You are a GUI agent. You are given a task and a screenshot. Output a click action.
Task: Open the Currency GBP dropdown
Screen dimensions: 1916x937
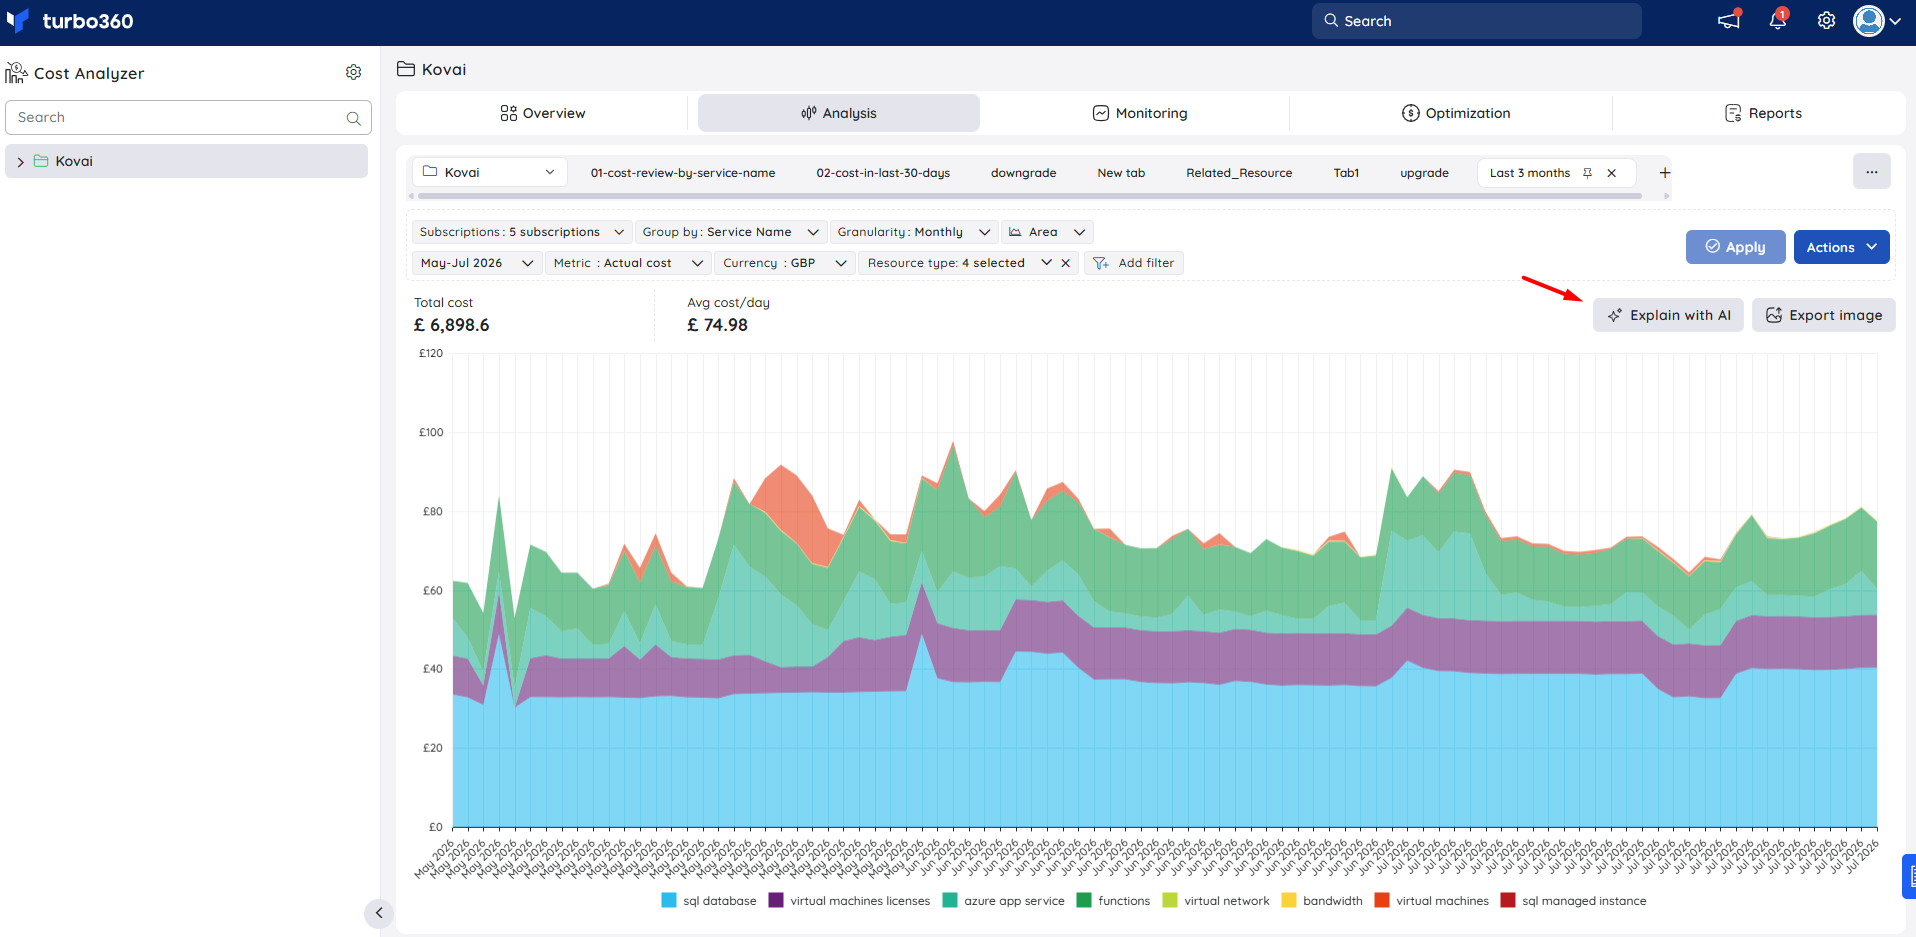785,263
